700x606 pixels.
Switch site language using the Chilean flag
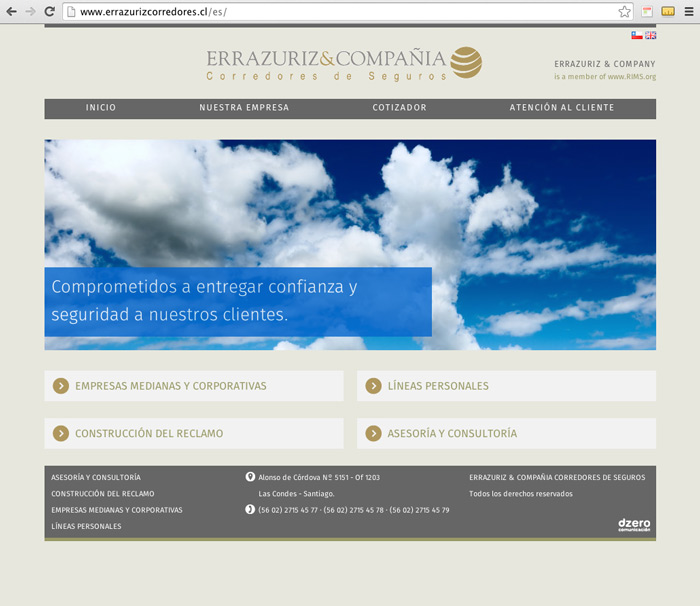tap(637, 35)
